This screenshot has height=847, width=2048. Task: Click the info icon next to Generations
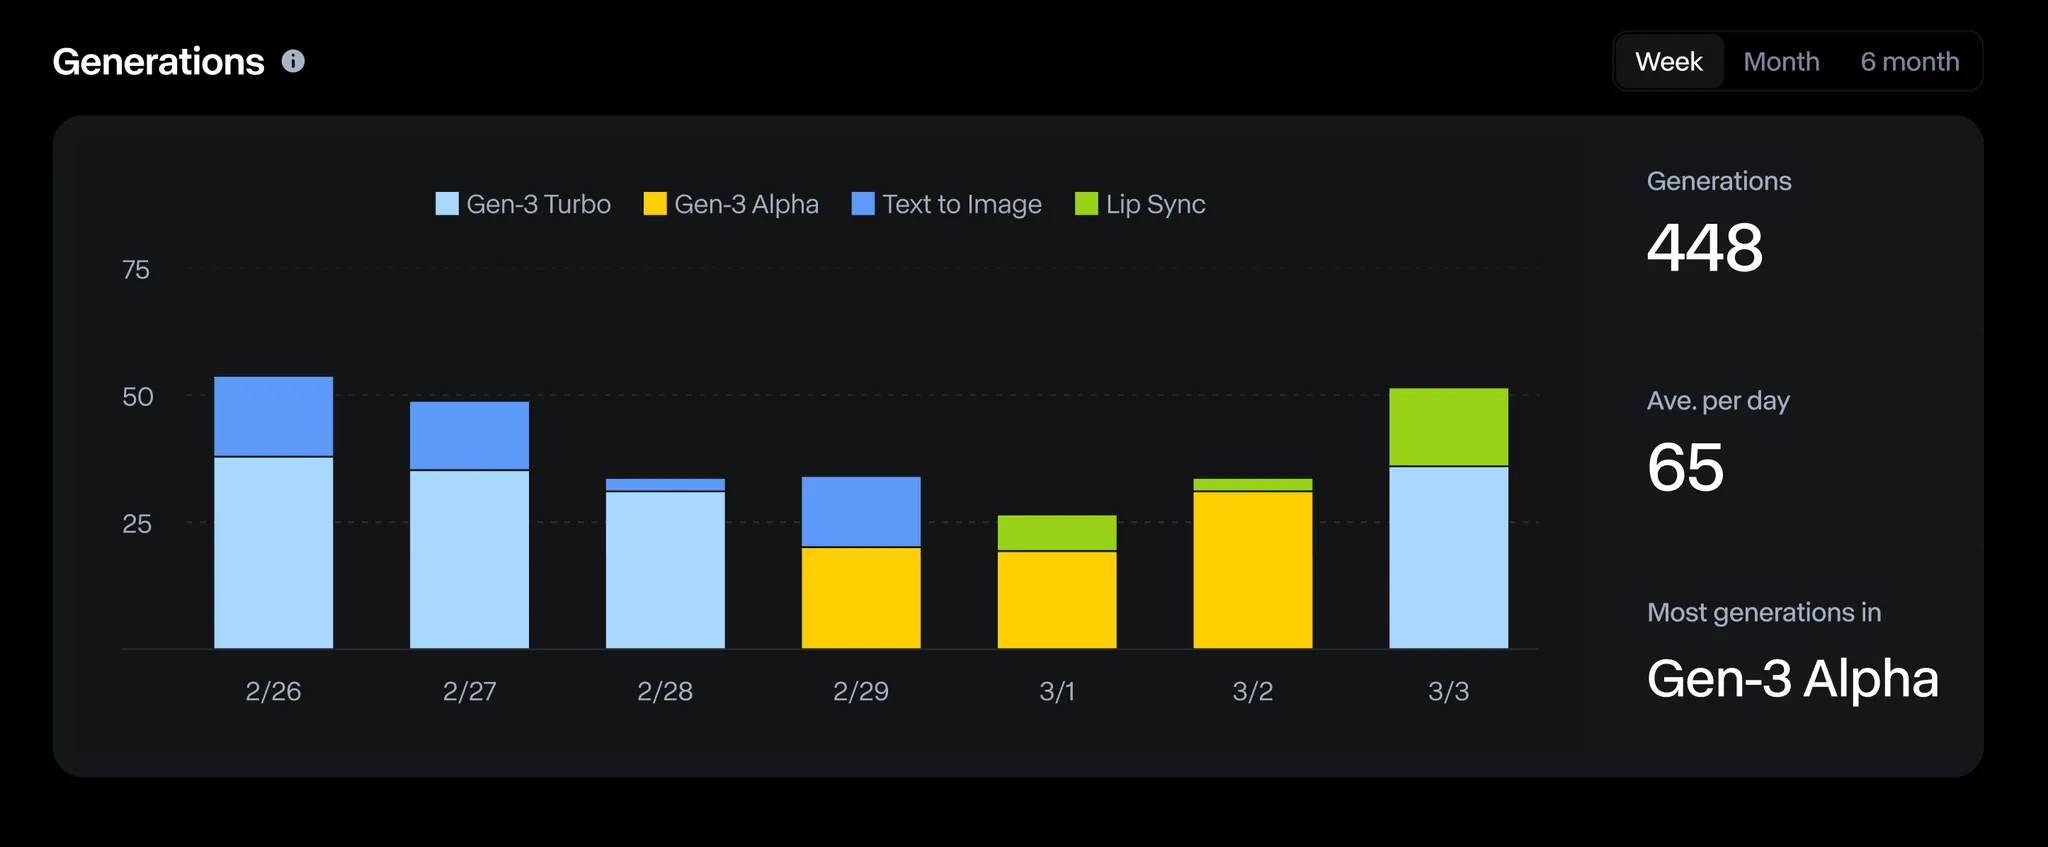293,62
